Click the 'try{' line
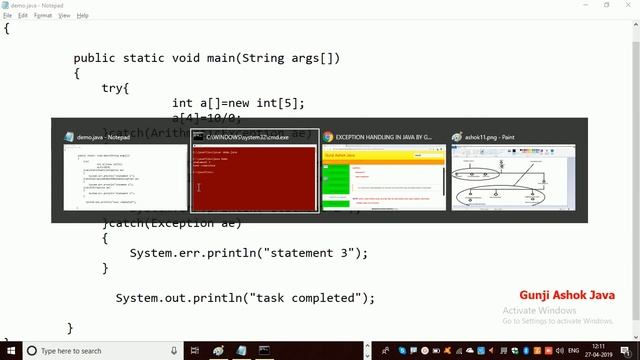Screen dimensions: 640x360 tap(115, 88)
